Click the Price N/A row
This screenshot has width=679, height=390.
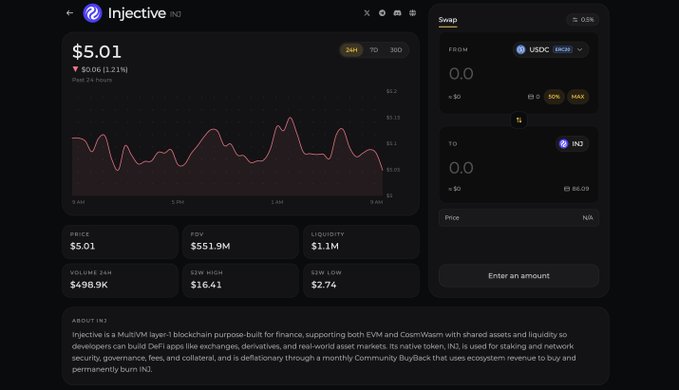[x=519, y=218]
